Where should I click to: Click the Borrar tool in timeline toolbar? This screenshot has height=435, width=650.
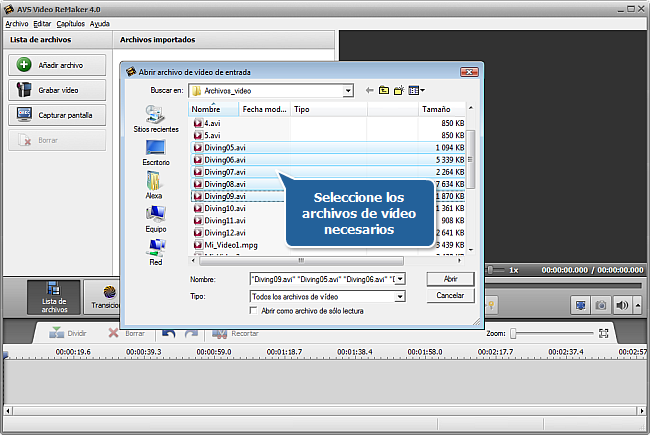(x=126, y=333)
